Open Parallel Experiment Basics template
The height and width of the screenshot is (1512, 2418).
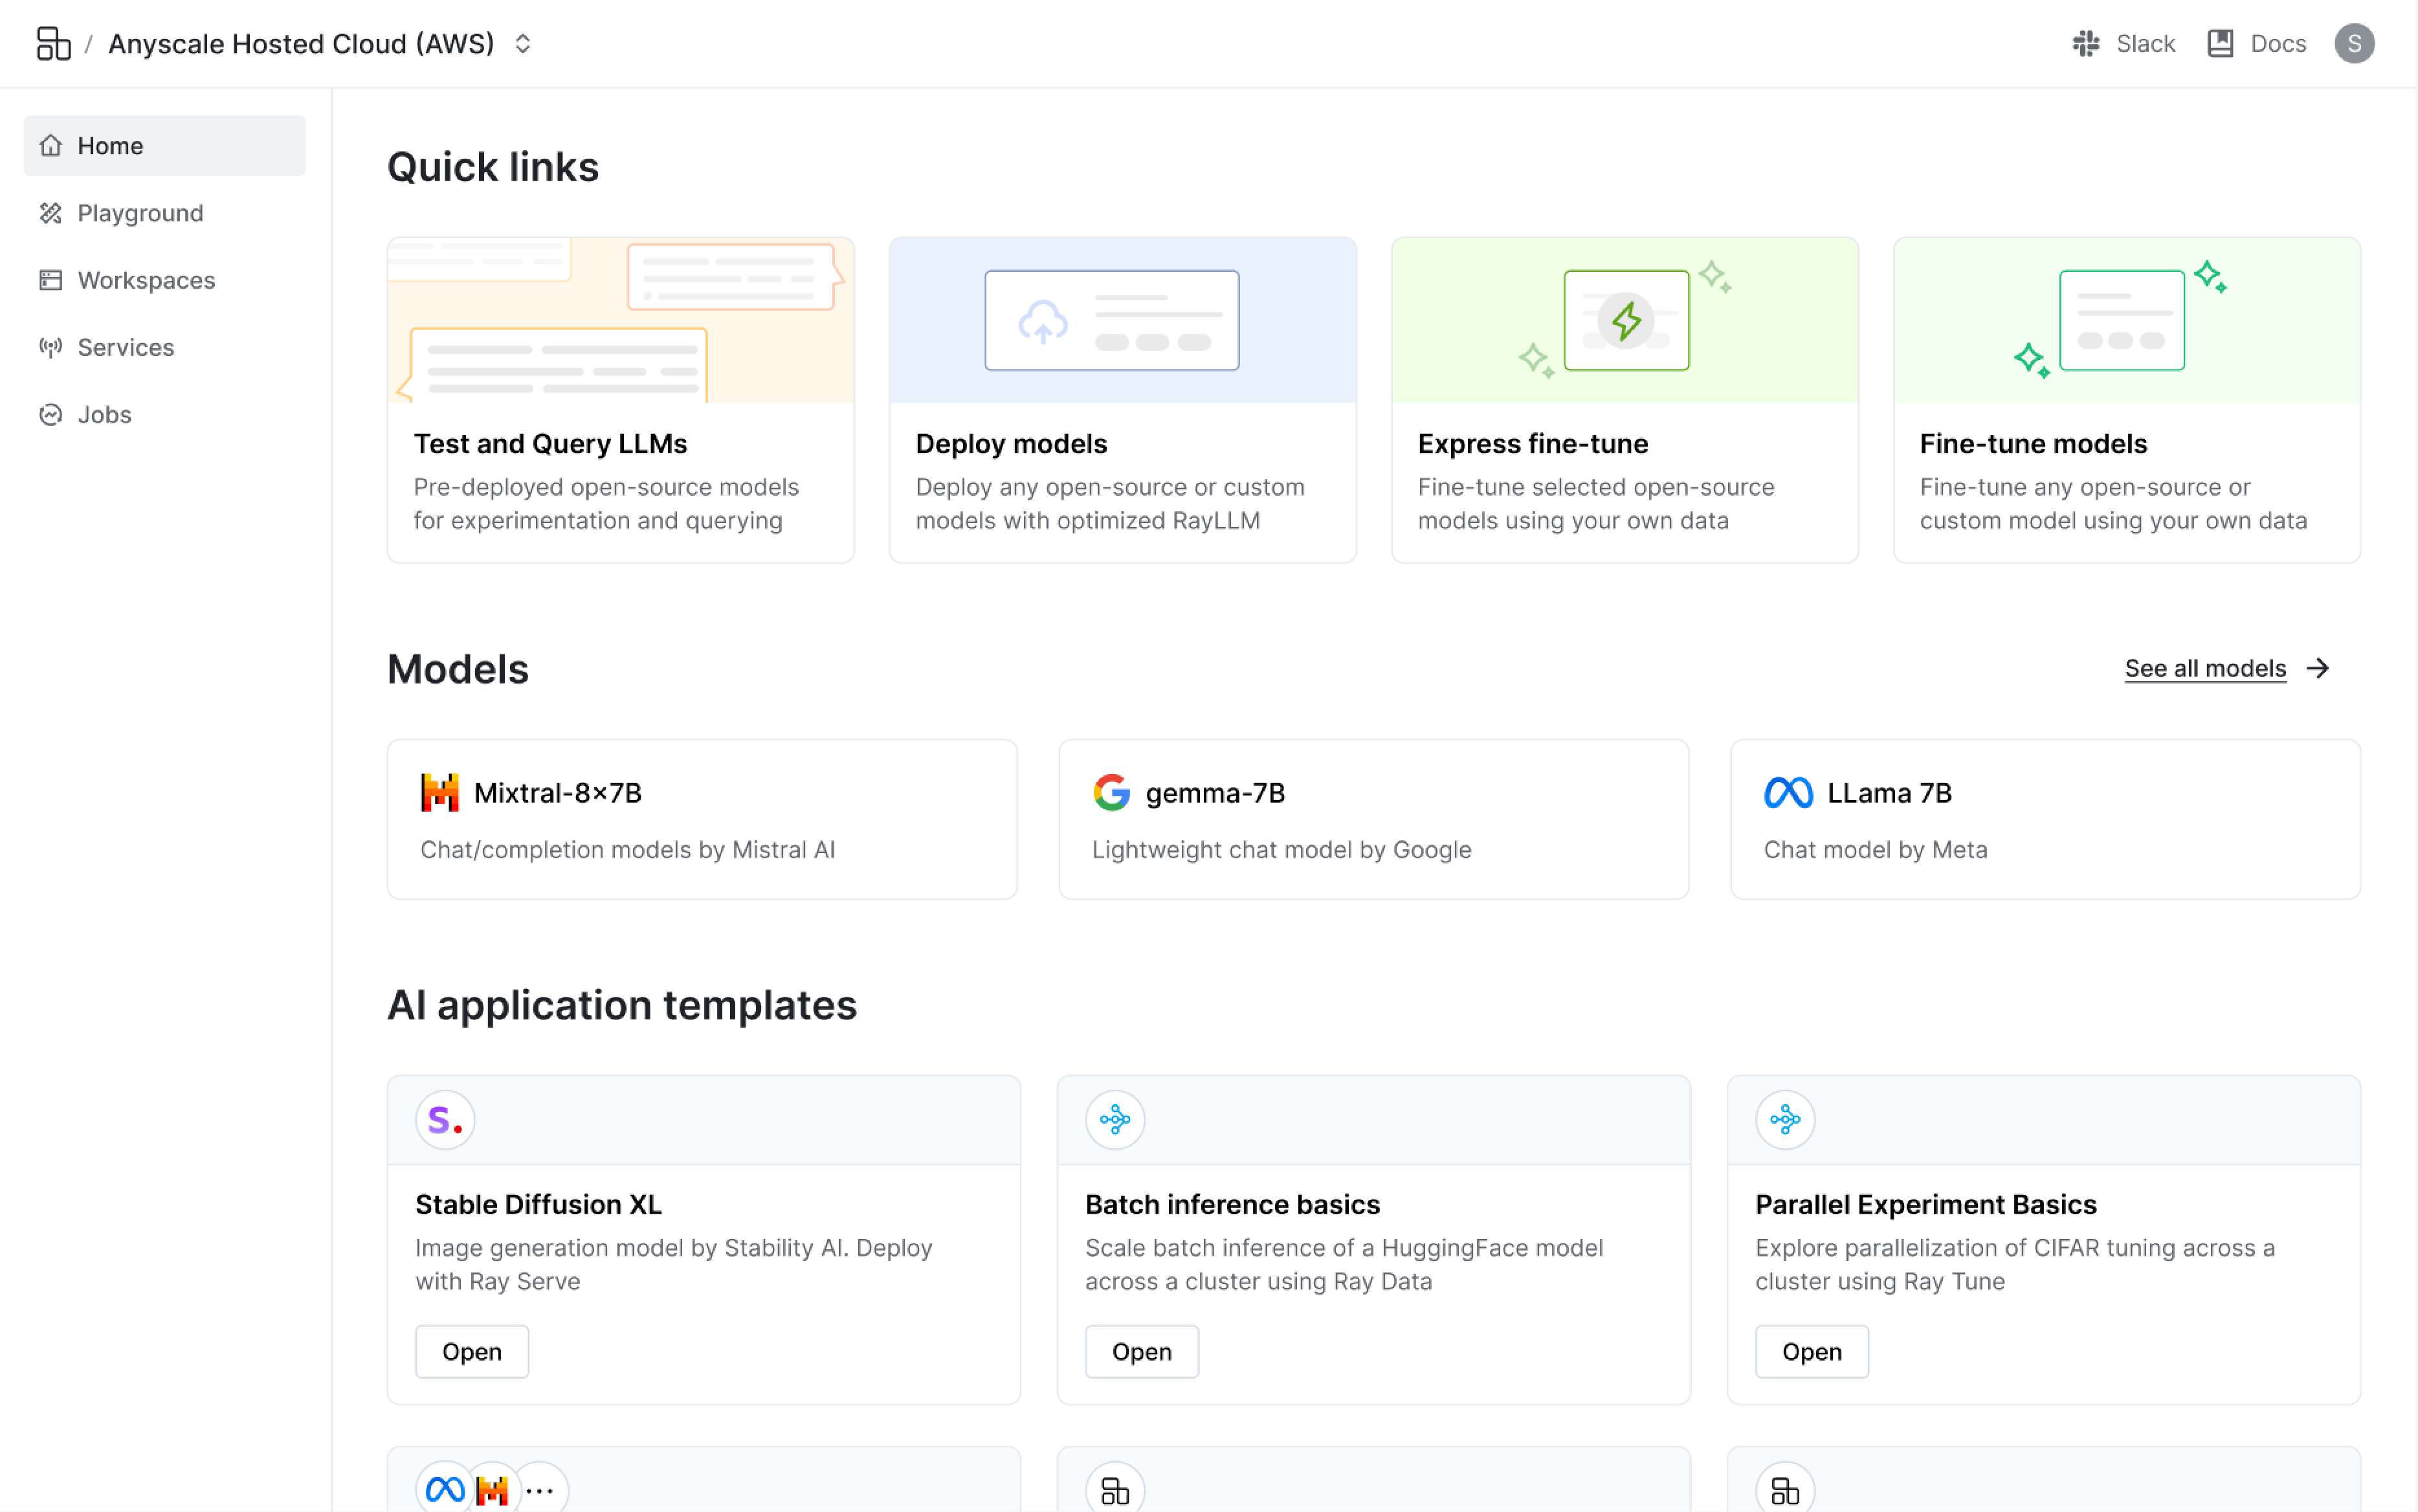1812,1351
